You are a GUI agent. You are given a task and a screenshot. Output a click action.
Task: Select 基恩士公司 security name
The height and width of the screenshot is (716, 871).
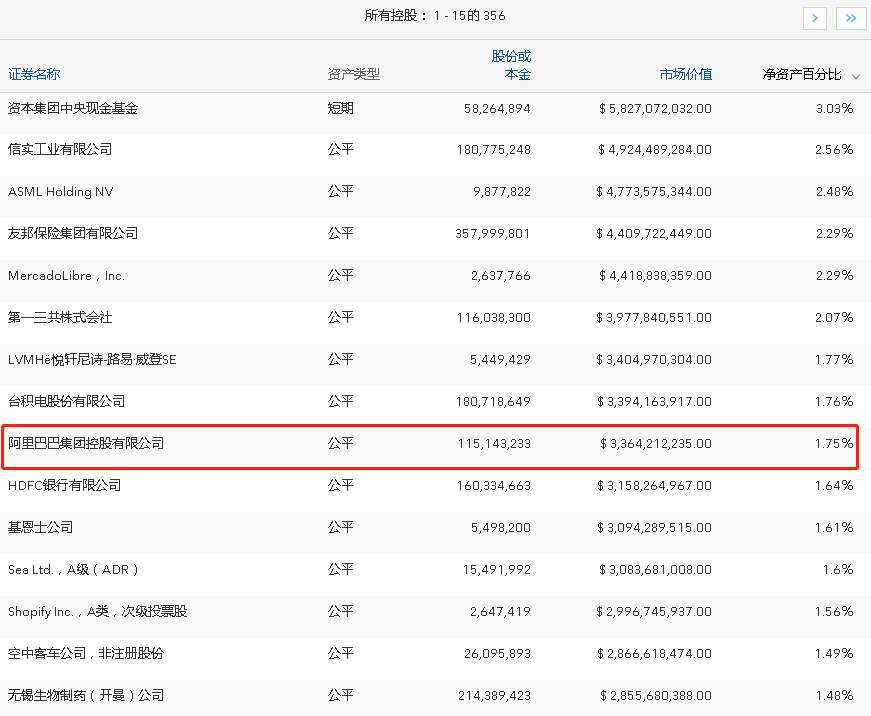(41, 527)
